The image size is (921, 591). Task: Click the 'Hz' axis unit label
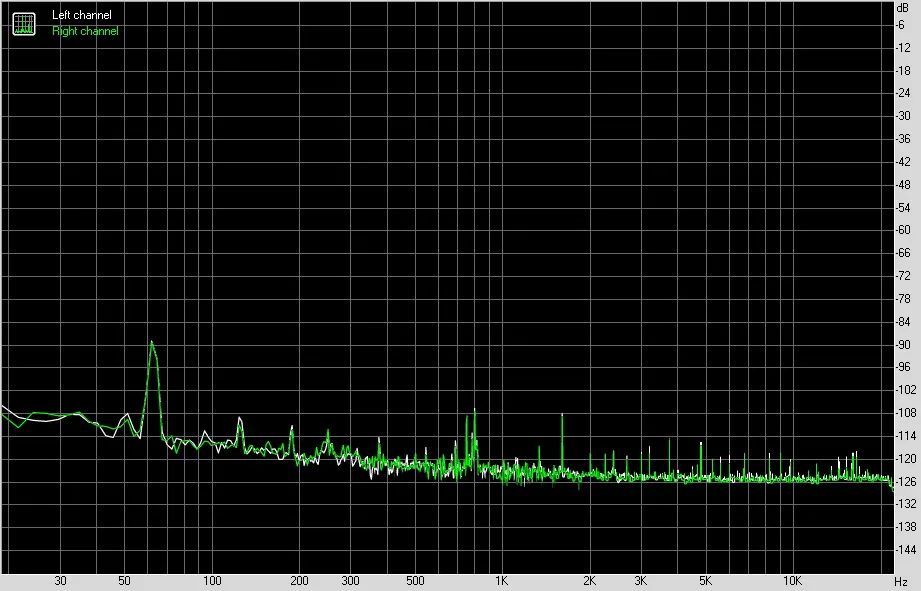(x=902, y=582)
